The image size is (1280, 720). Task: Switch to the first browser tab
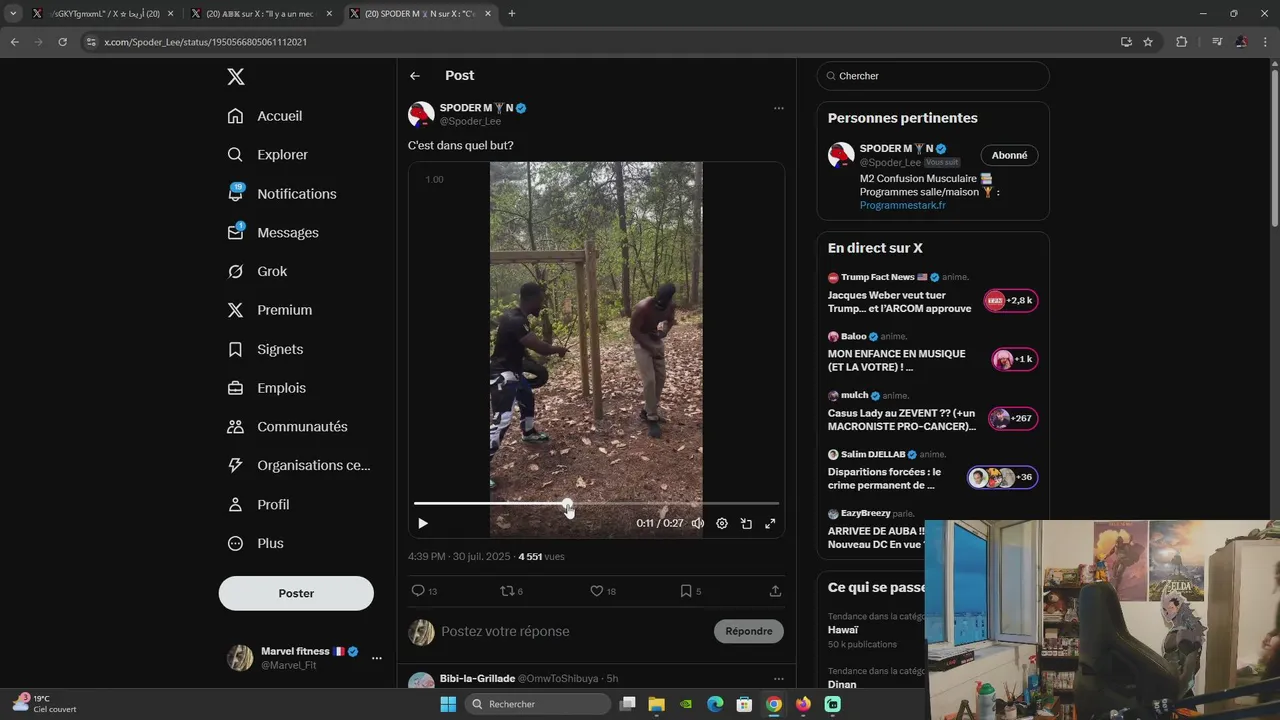(103, 14)
